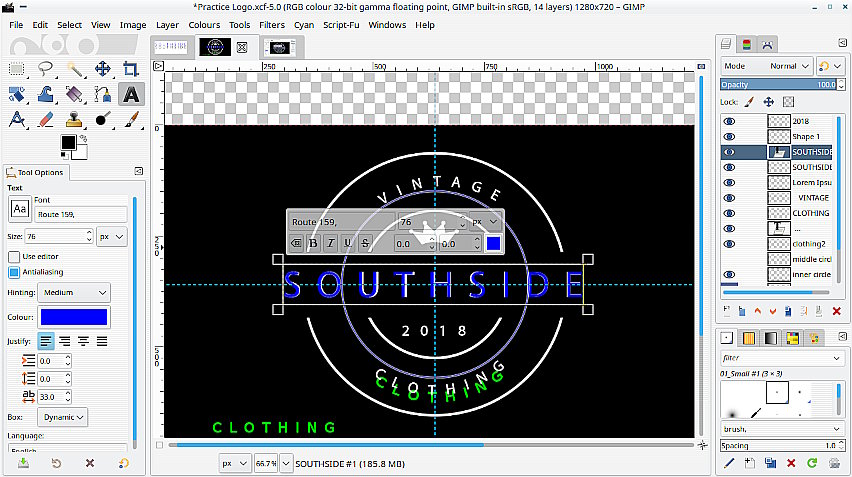This screenshot has height=477, width=852.
Task: Open the text Colour swatch in Tool Options
Action: pyautogui.click(x=74, y=317)
